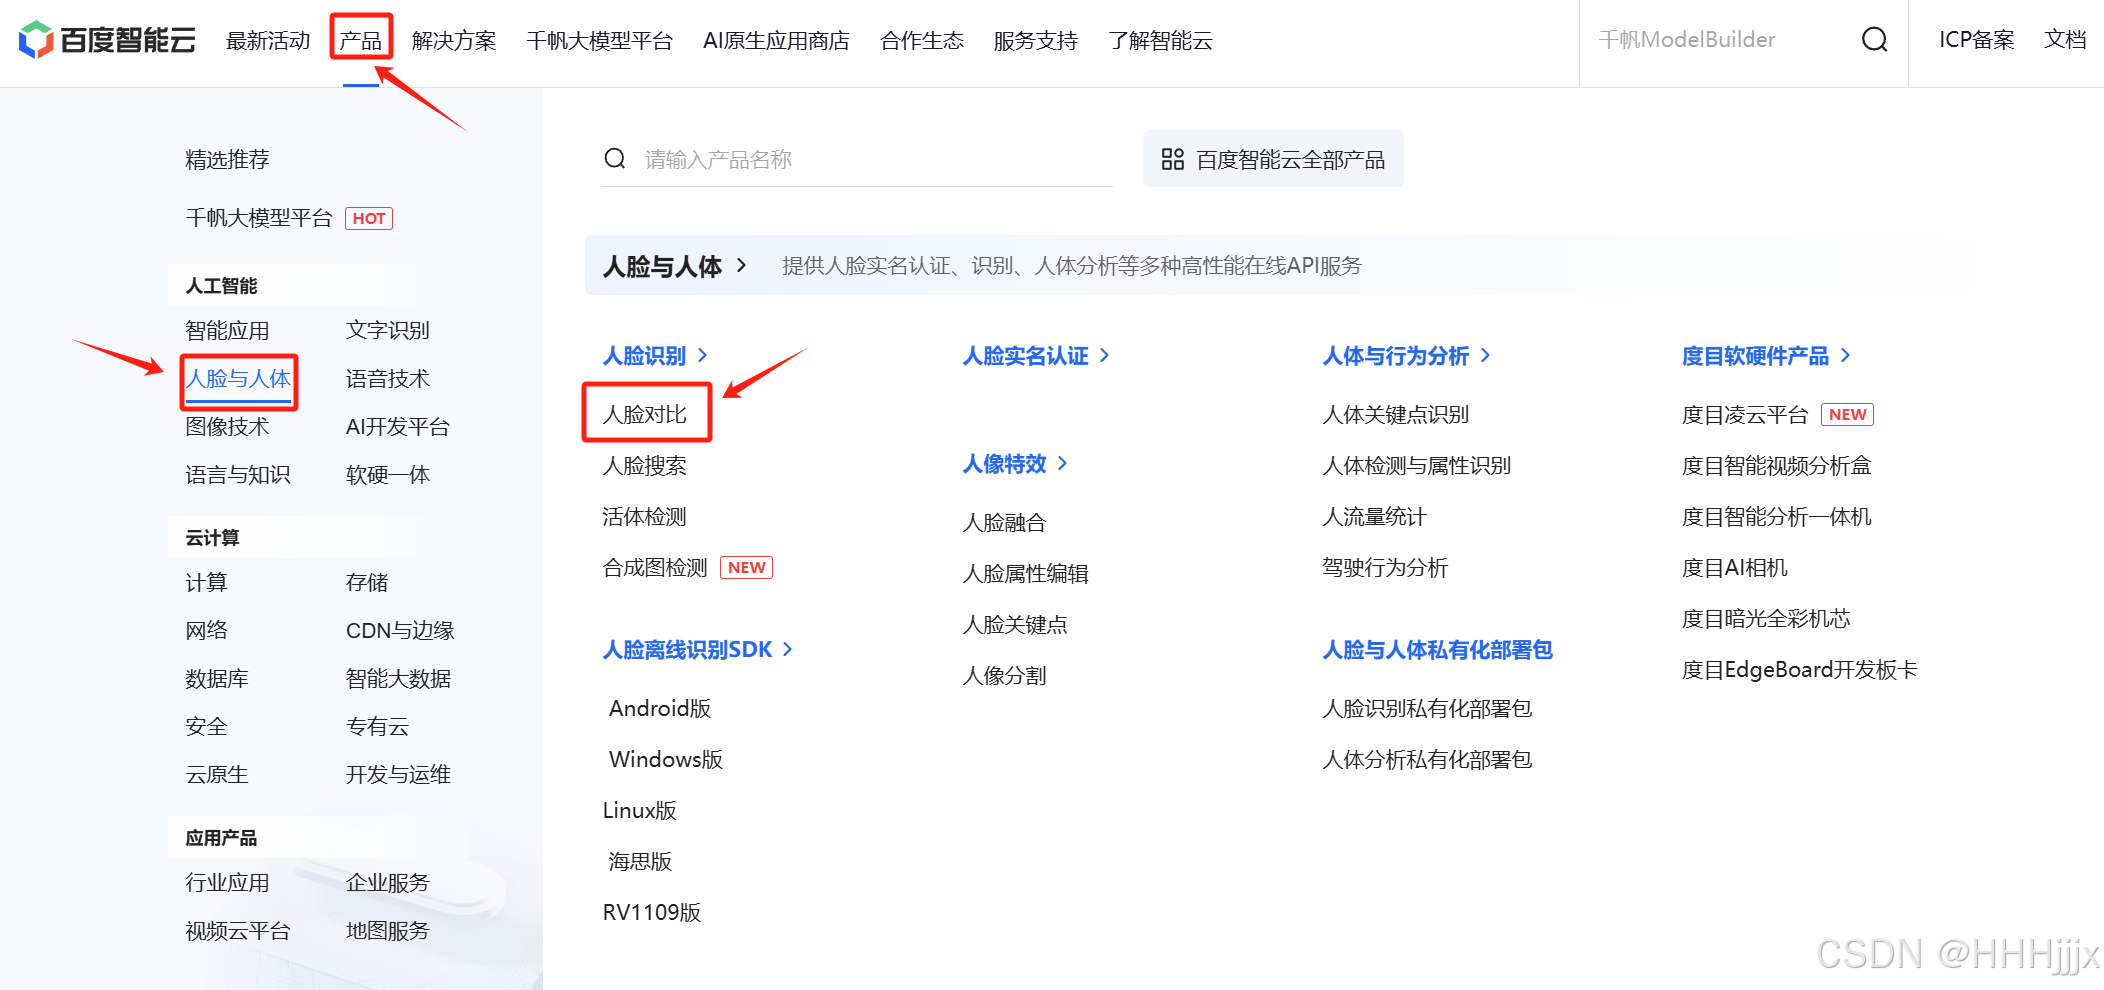Open 合作生态 in the top navigation
2104x990 pixels.
click(x=922, y=41)
